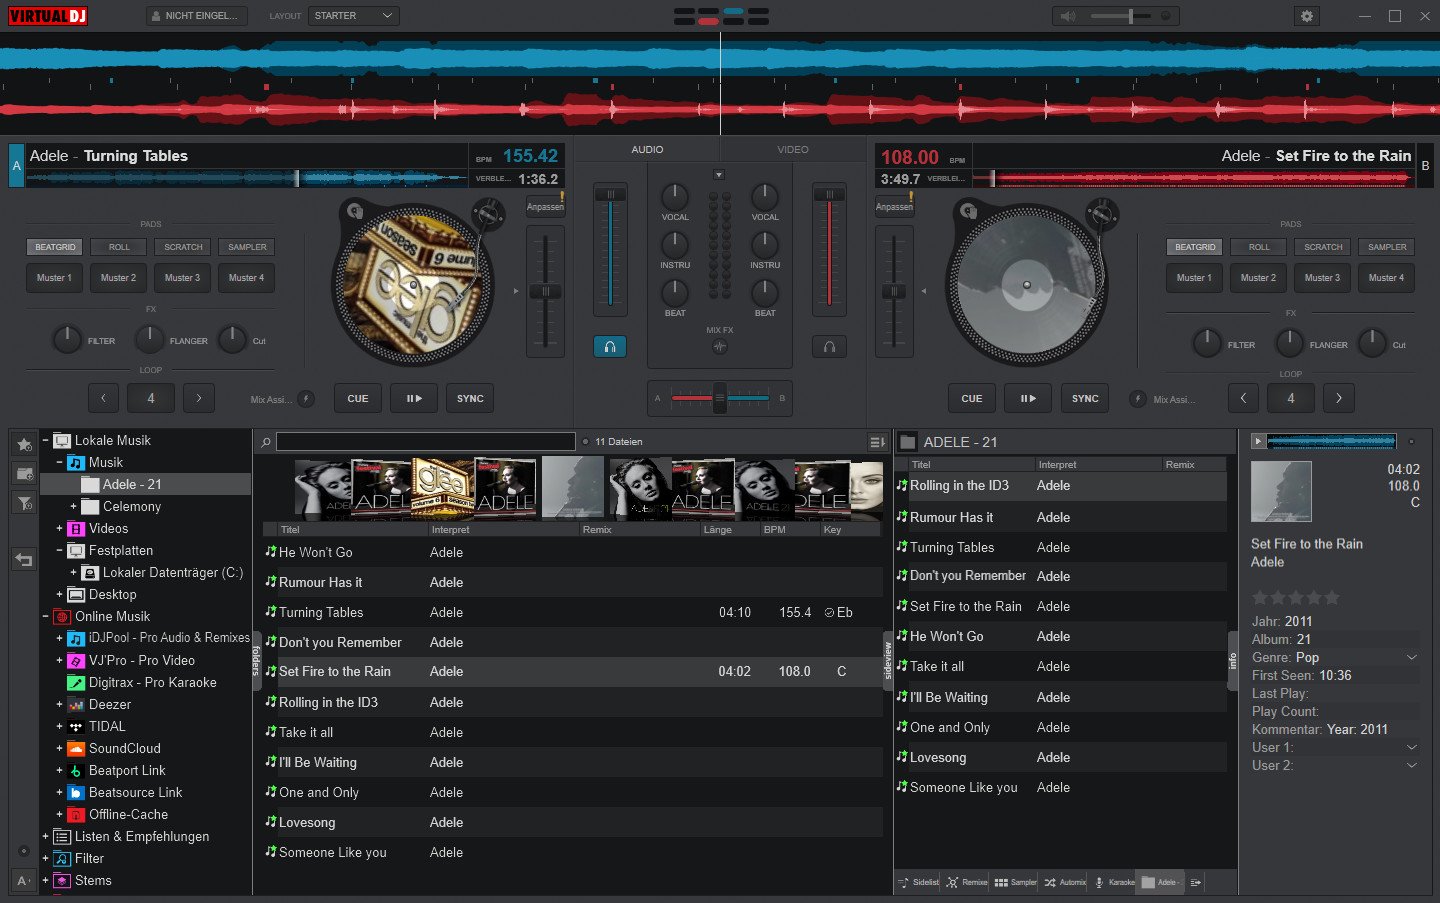Toggle deck A headphone cue button

[610, 346]
